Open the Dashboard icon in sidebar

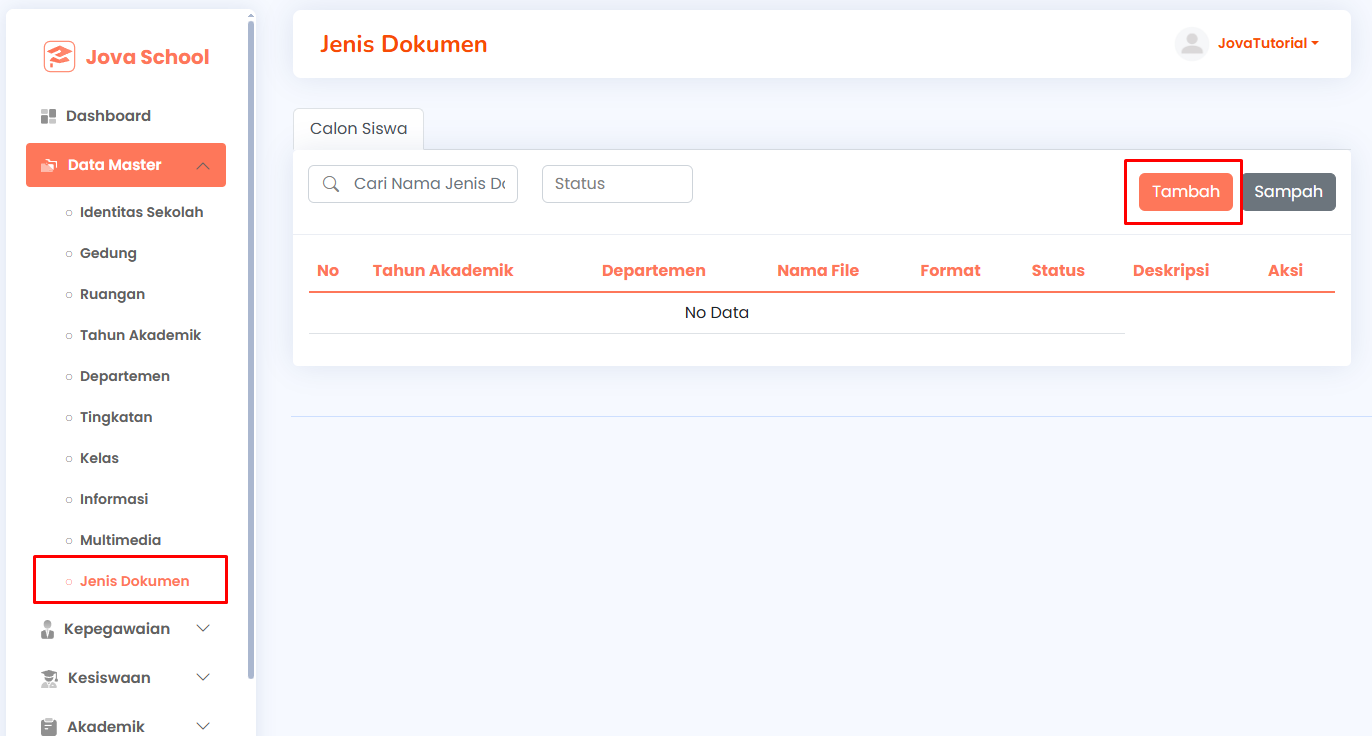[48, 116]
